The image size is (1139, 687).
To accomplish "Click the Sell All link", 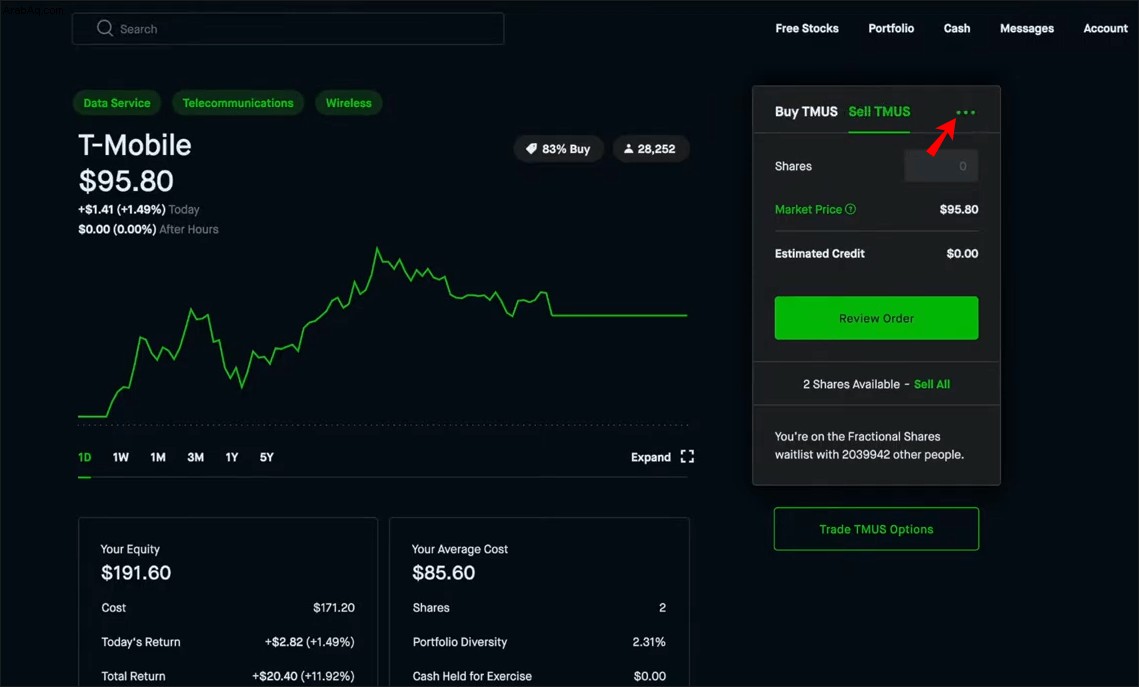I will (932, 384).
